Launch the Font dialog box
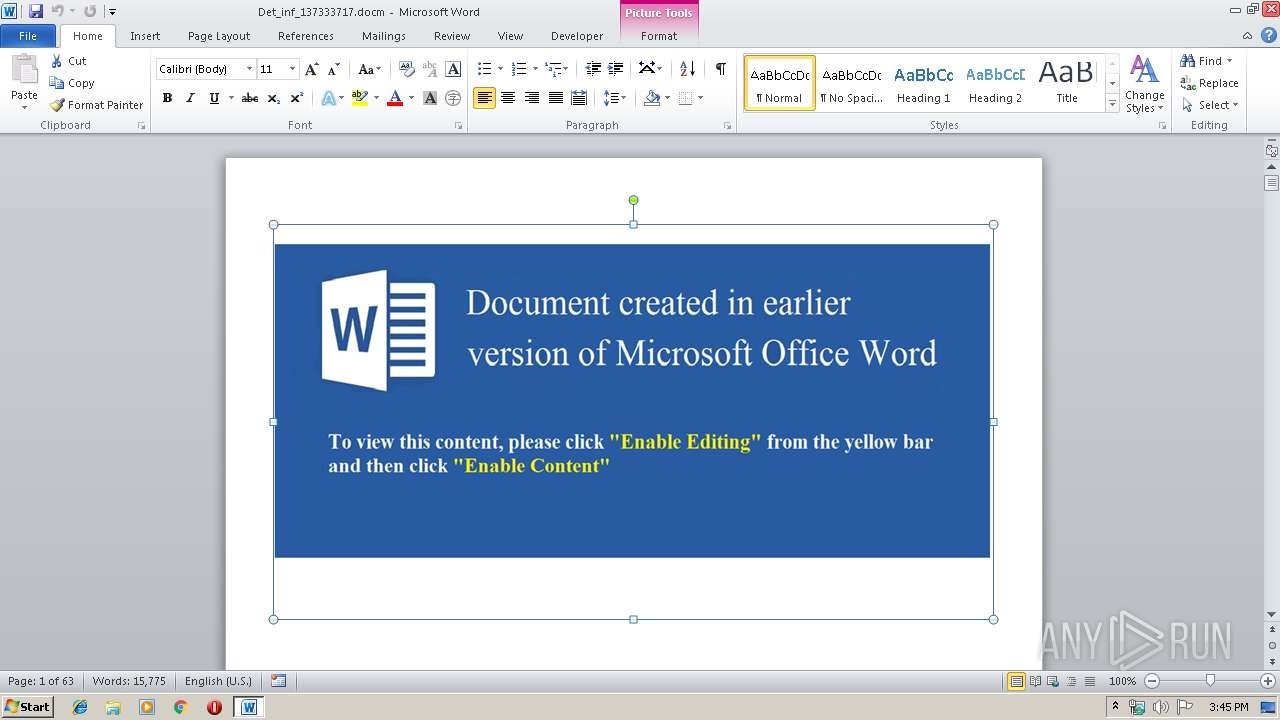The width and height of the screenshot is (1280, 720). point(459,126)
